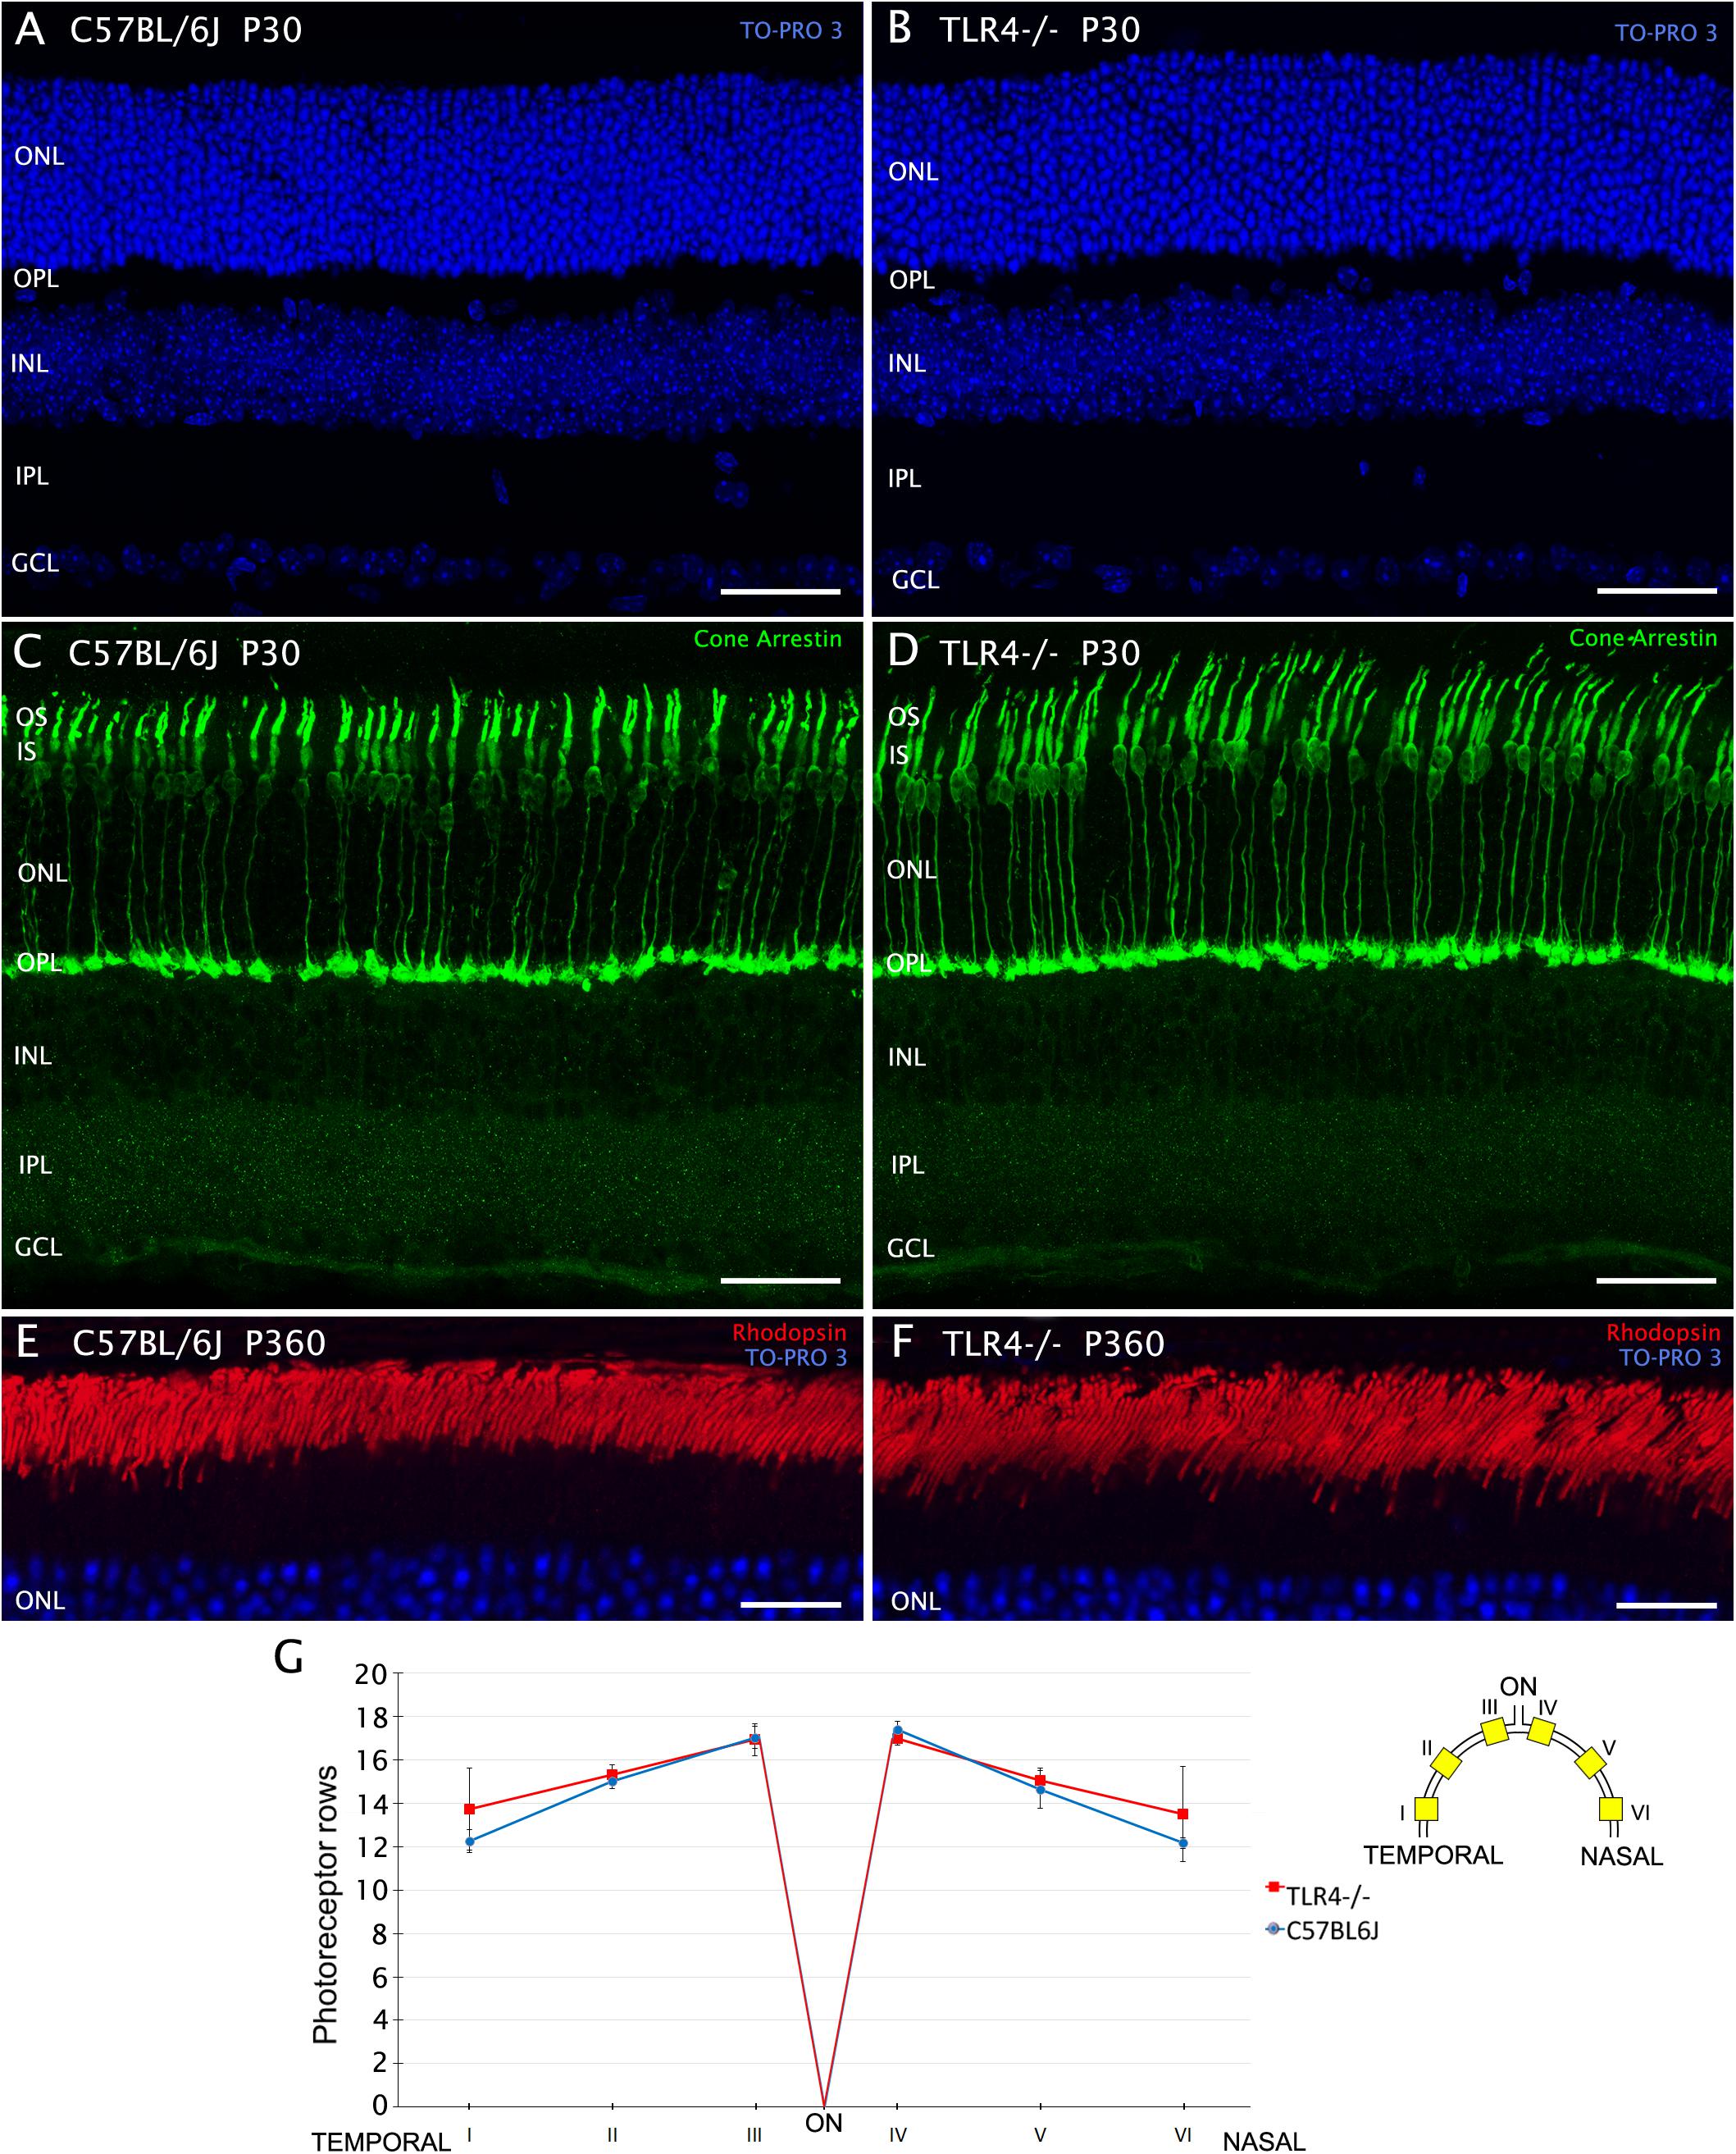1736x2154 pixels.
Task: Click the white scale bar in panel B
Action: click(x=1657, y=591)
